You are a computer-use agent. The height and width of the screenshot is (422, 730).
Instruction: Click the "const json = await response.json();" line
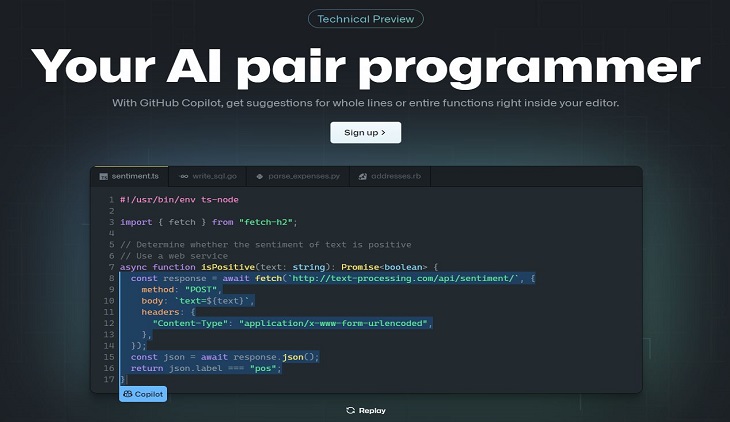[x=225, y=357]
